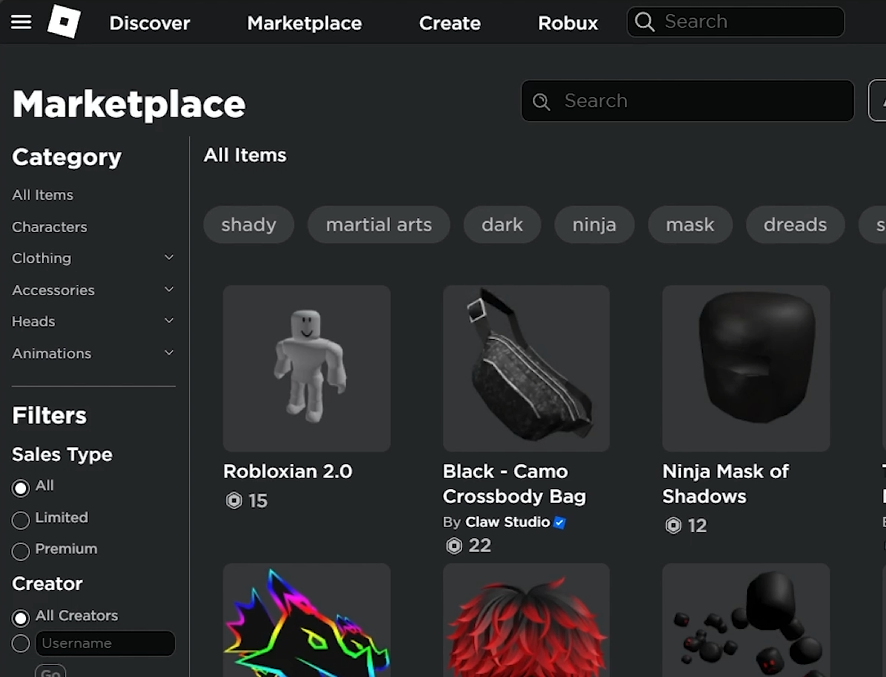This screenshot has width=886, height=677.
Task: Filter by the shady tag
Action: coord(249,224)
